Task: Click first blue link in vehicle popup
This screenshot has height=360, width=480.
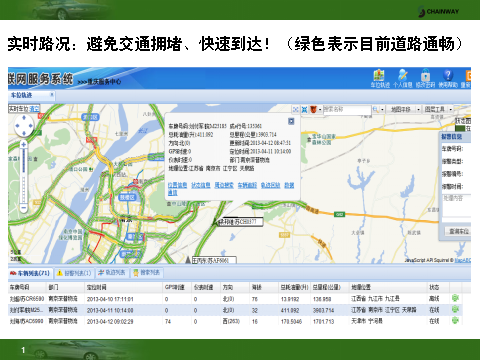Action: coord(177,185)
